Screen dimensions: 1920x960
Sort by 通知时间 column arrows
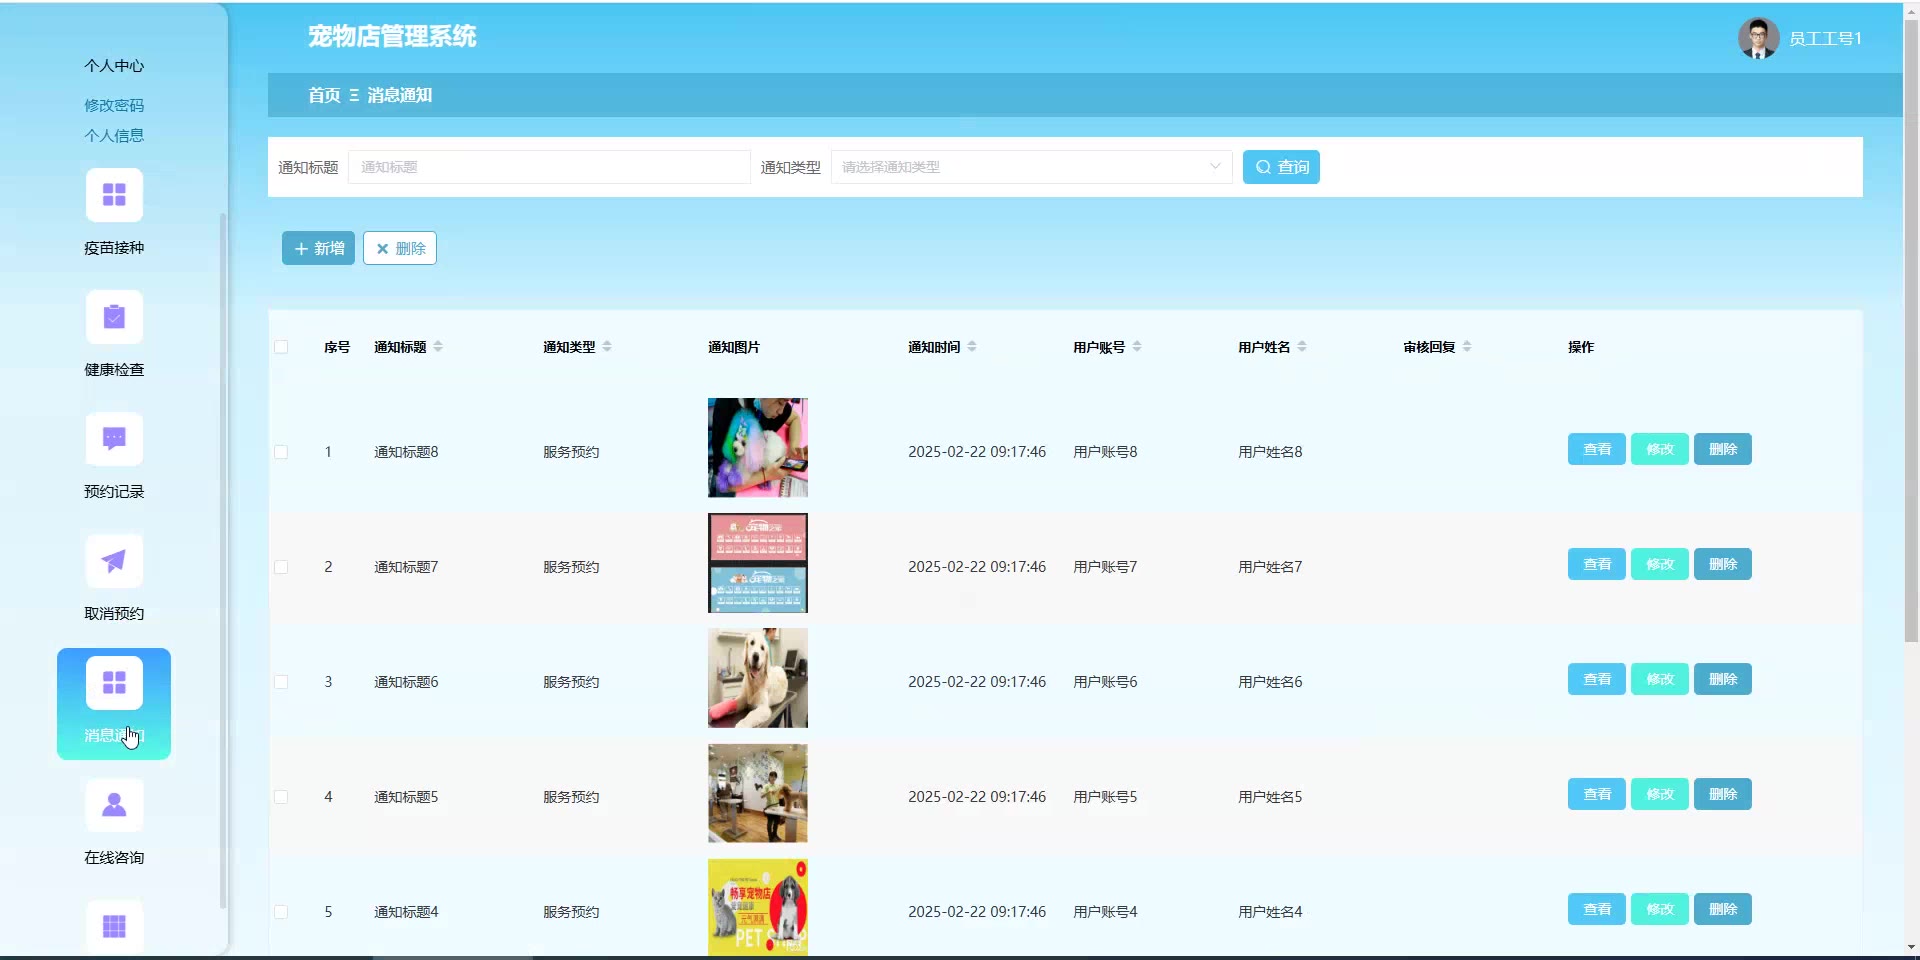[x=972, y=347]
